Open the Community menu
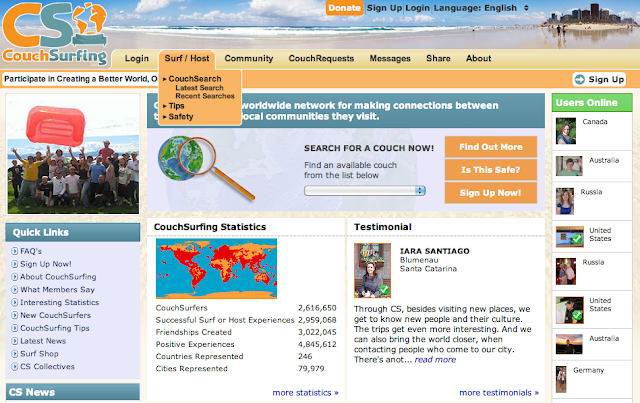This screenshot has height=403, width=640. tap(249, 58)
